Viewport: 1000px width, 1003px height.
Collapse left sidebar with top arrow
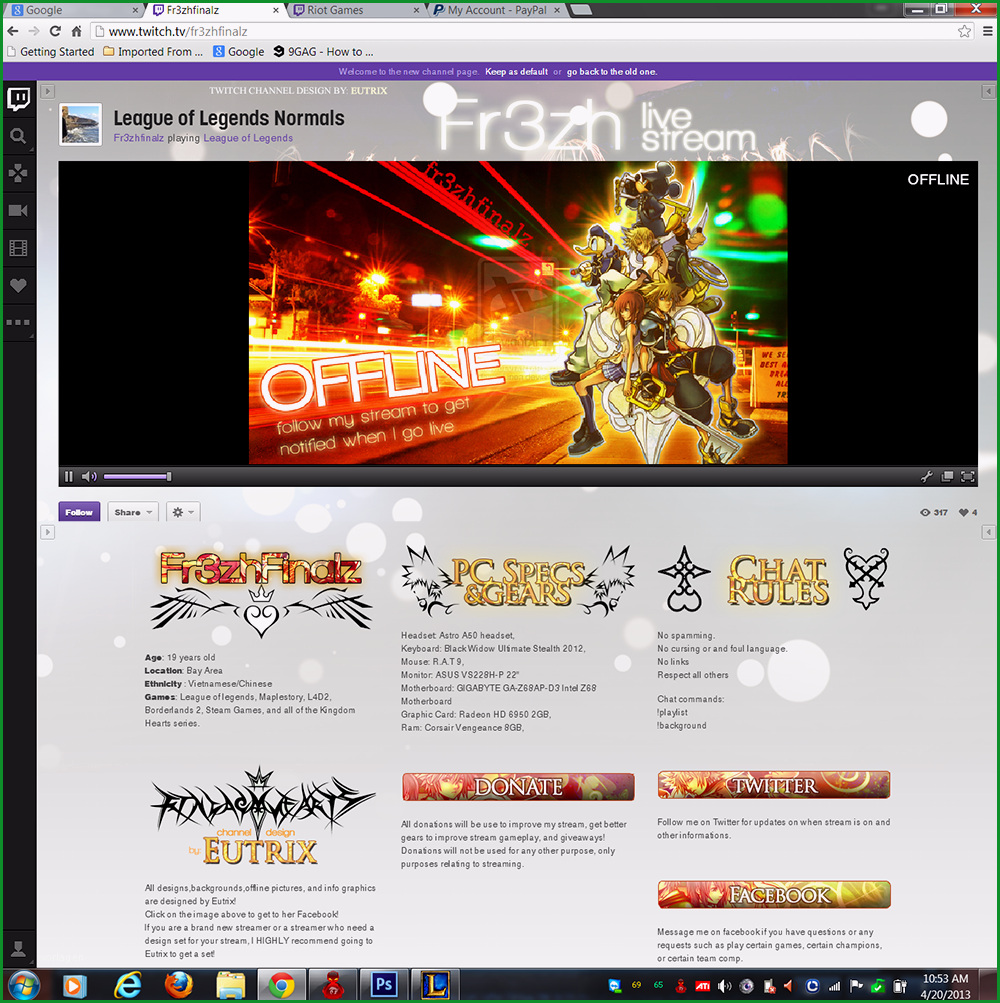pos(47,91)
